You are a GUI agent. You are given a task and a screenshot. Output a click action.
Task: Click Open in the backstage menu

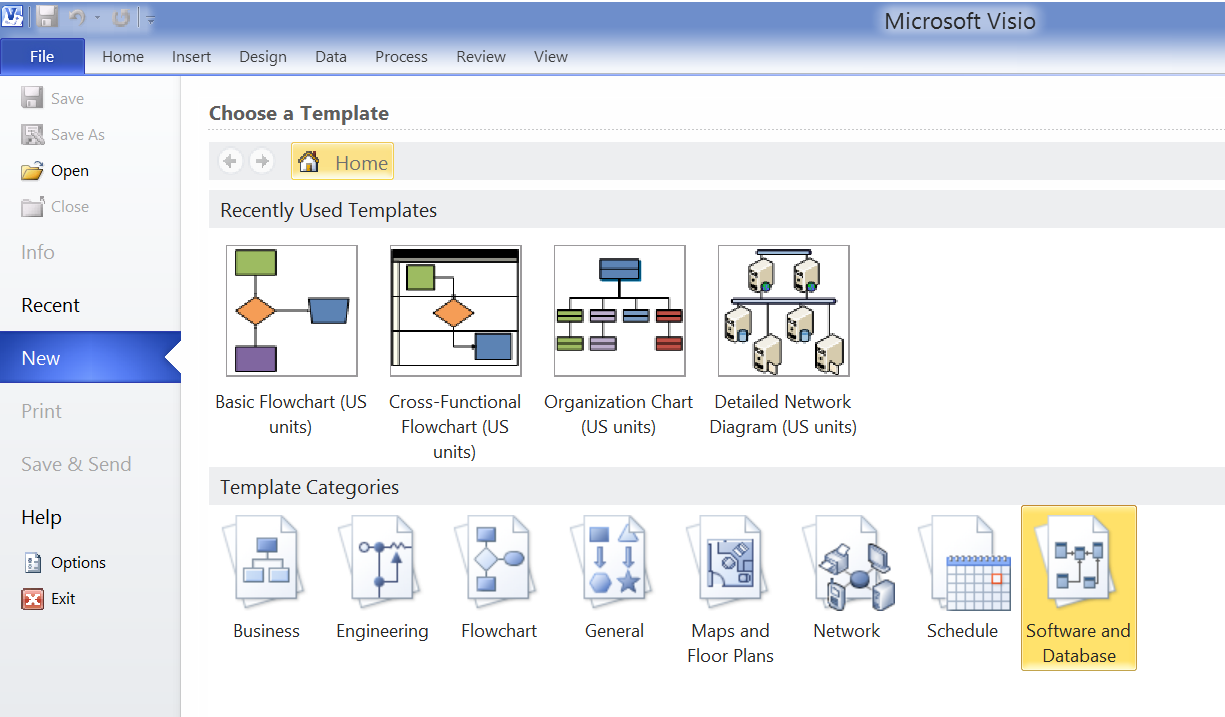[x=56, y=171]
